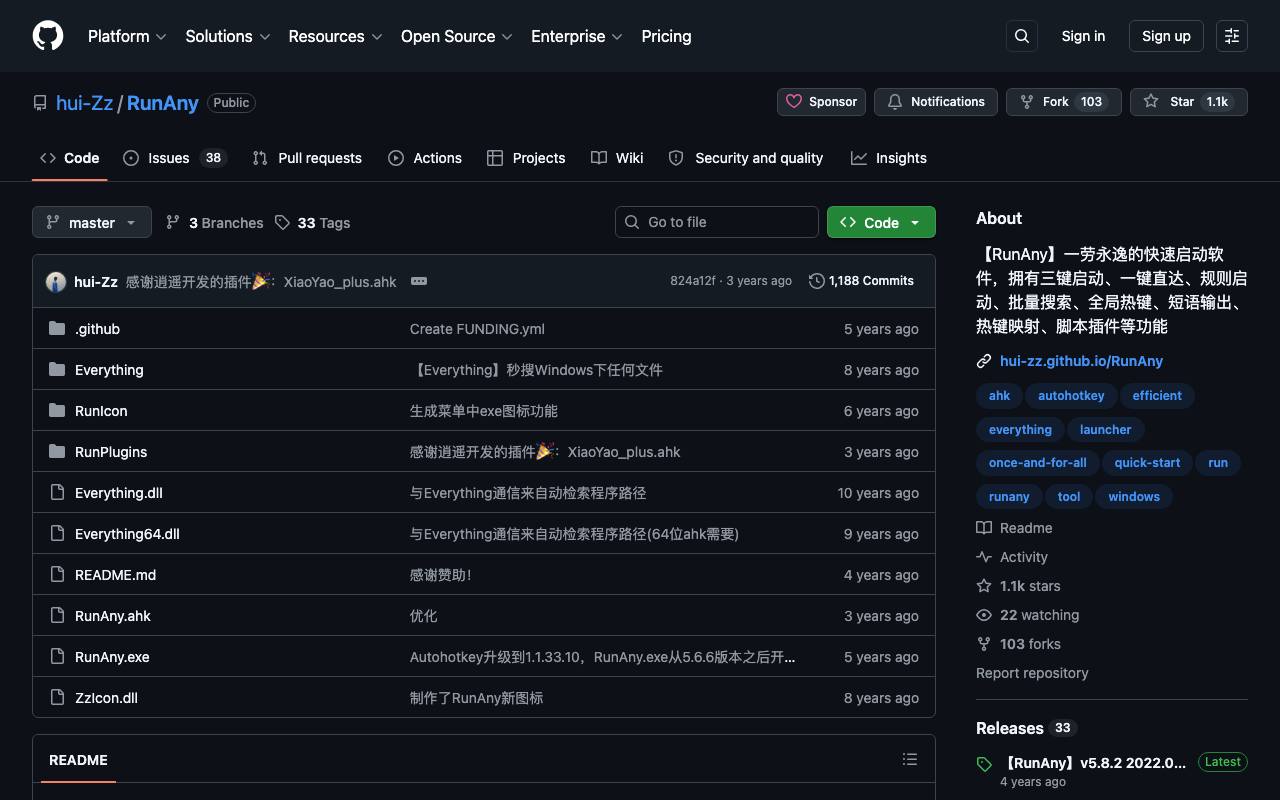Click the link icon beside hui-zz.github.io/RunAny
This screenshot has width=1280, height=800.
(x=984, y=361)
